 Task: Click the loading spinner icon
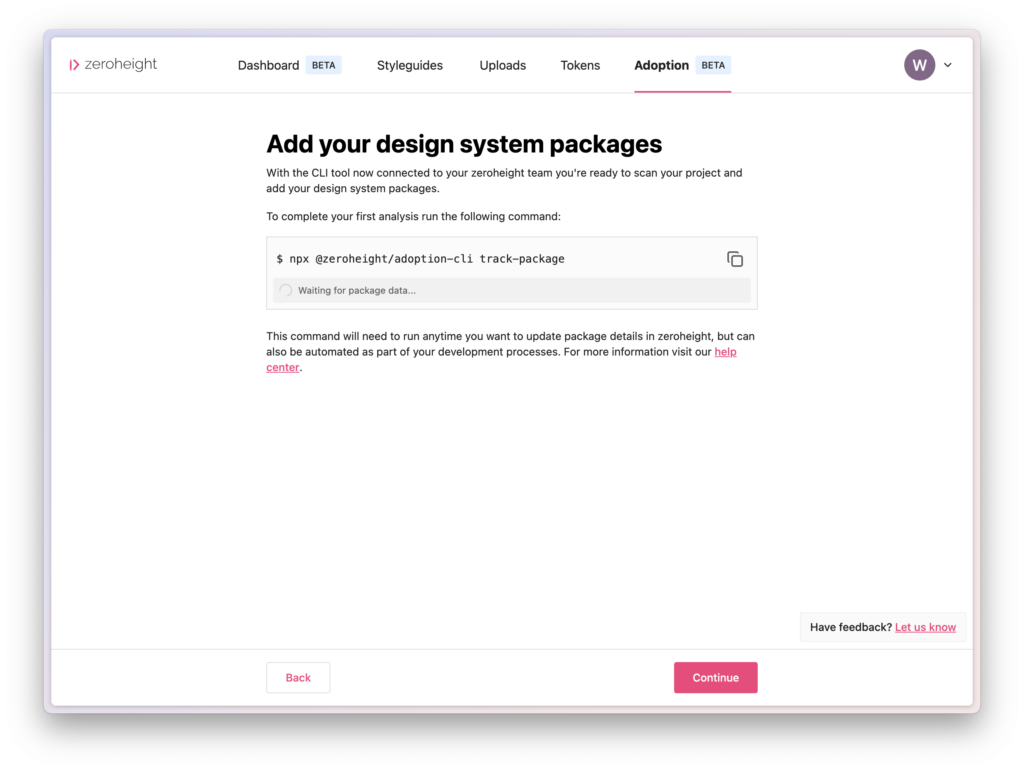tap(286, 291)
